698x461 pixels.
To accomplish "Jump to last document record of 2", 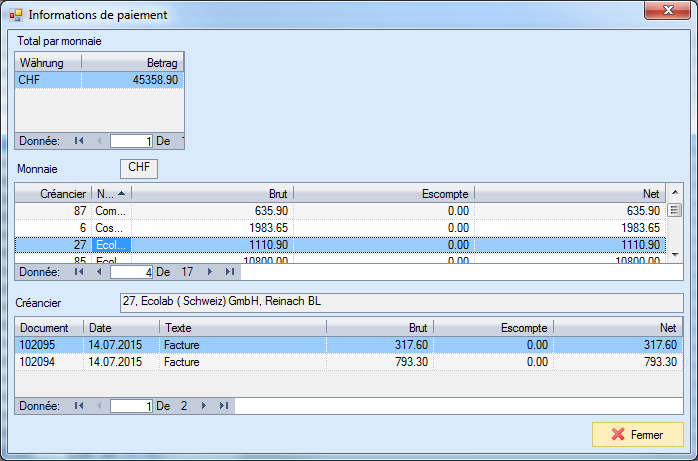I will pos(223,406).
